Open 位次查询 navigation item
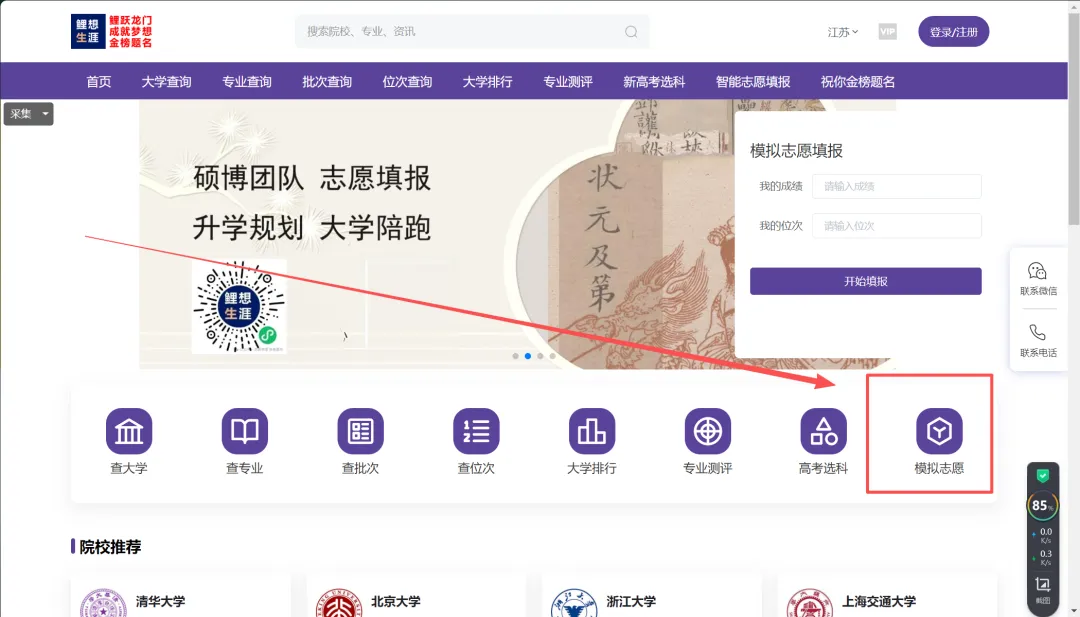The height and width of the screenshot is (617, 1080). point(407,82)
